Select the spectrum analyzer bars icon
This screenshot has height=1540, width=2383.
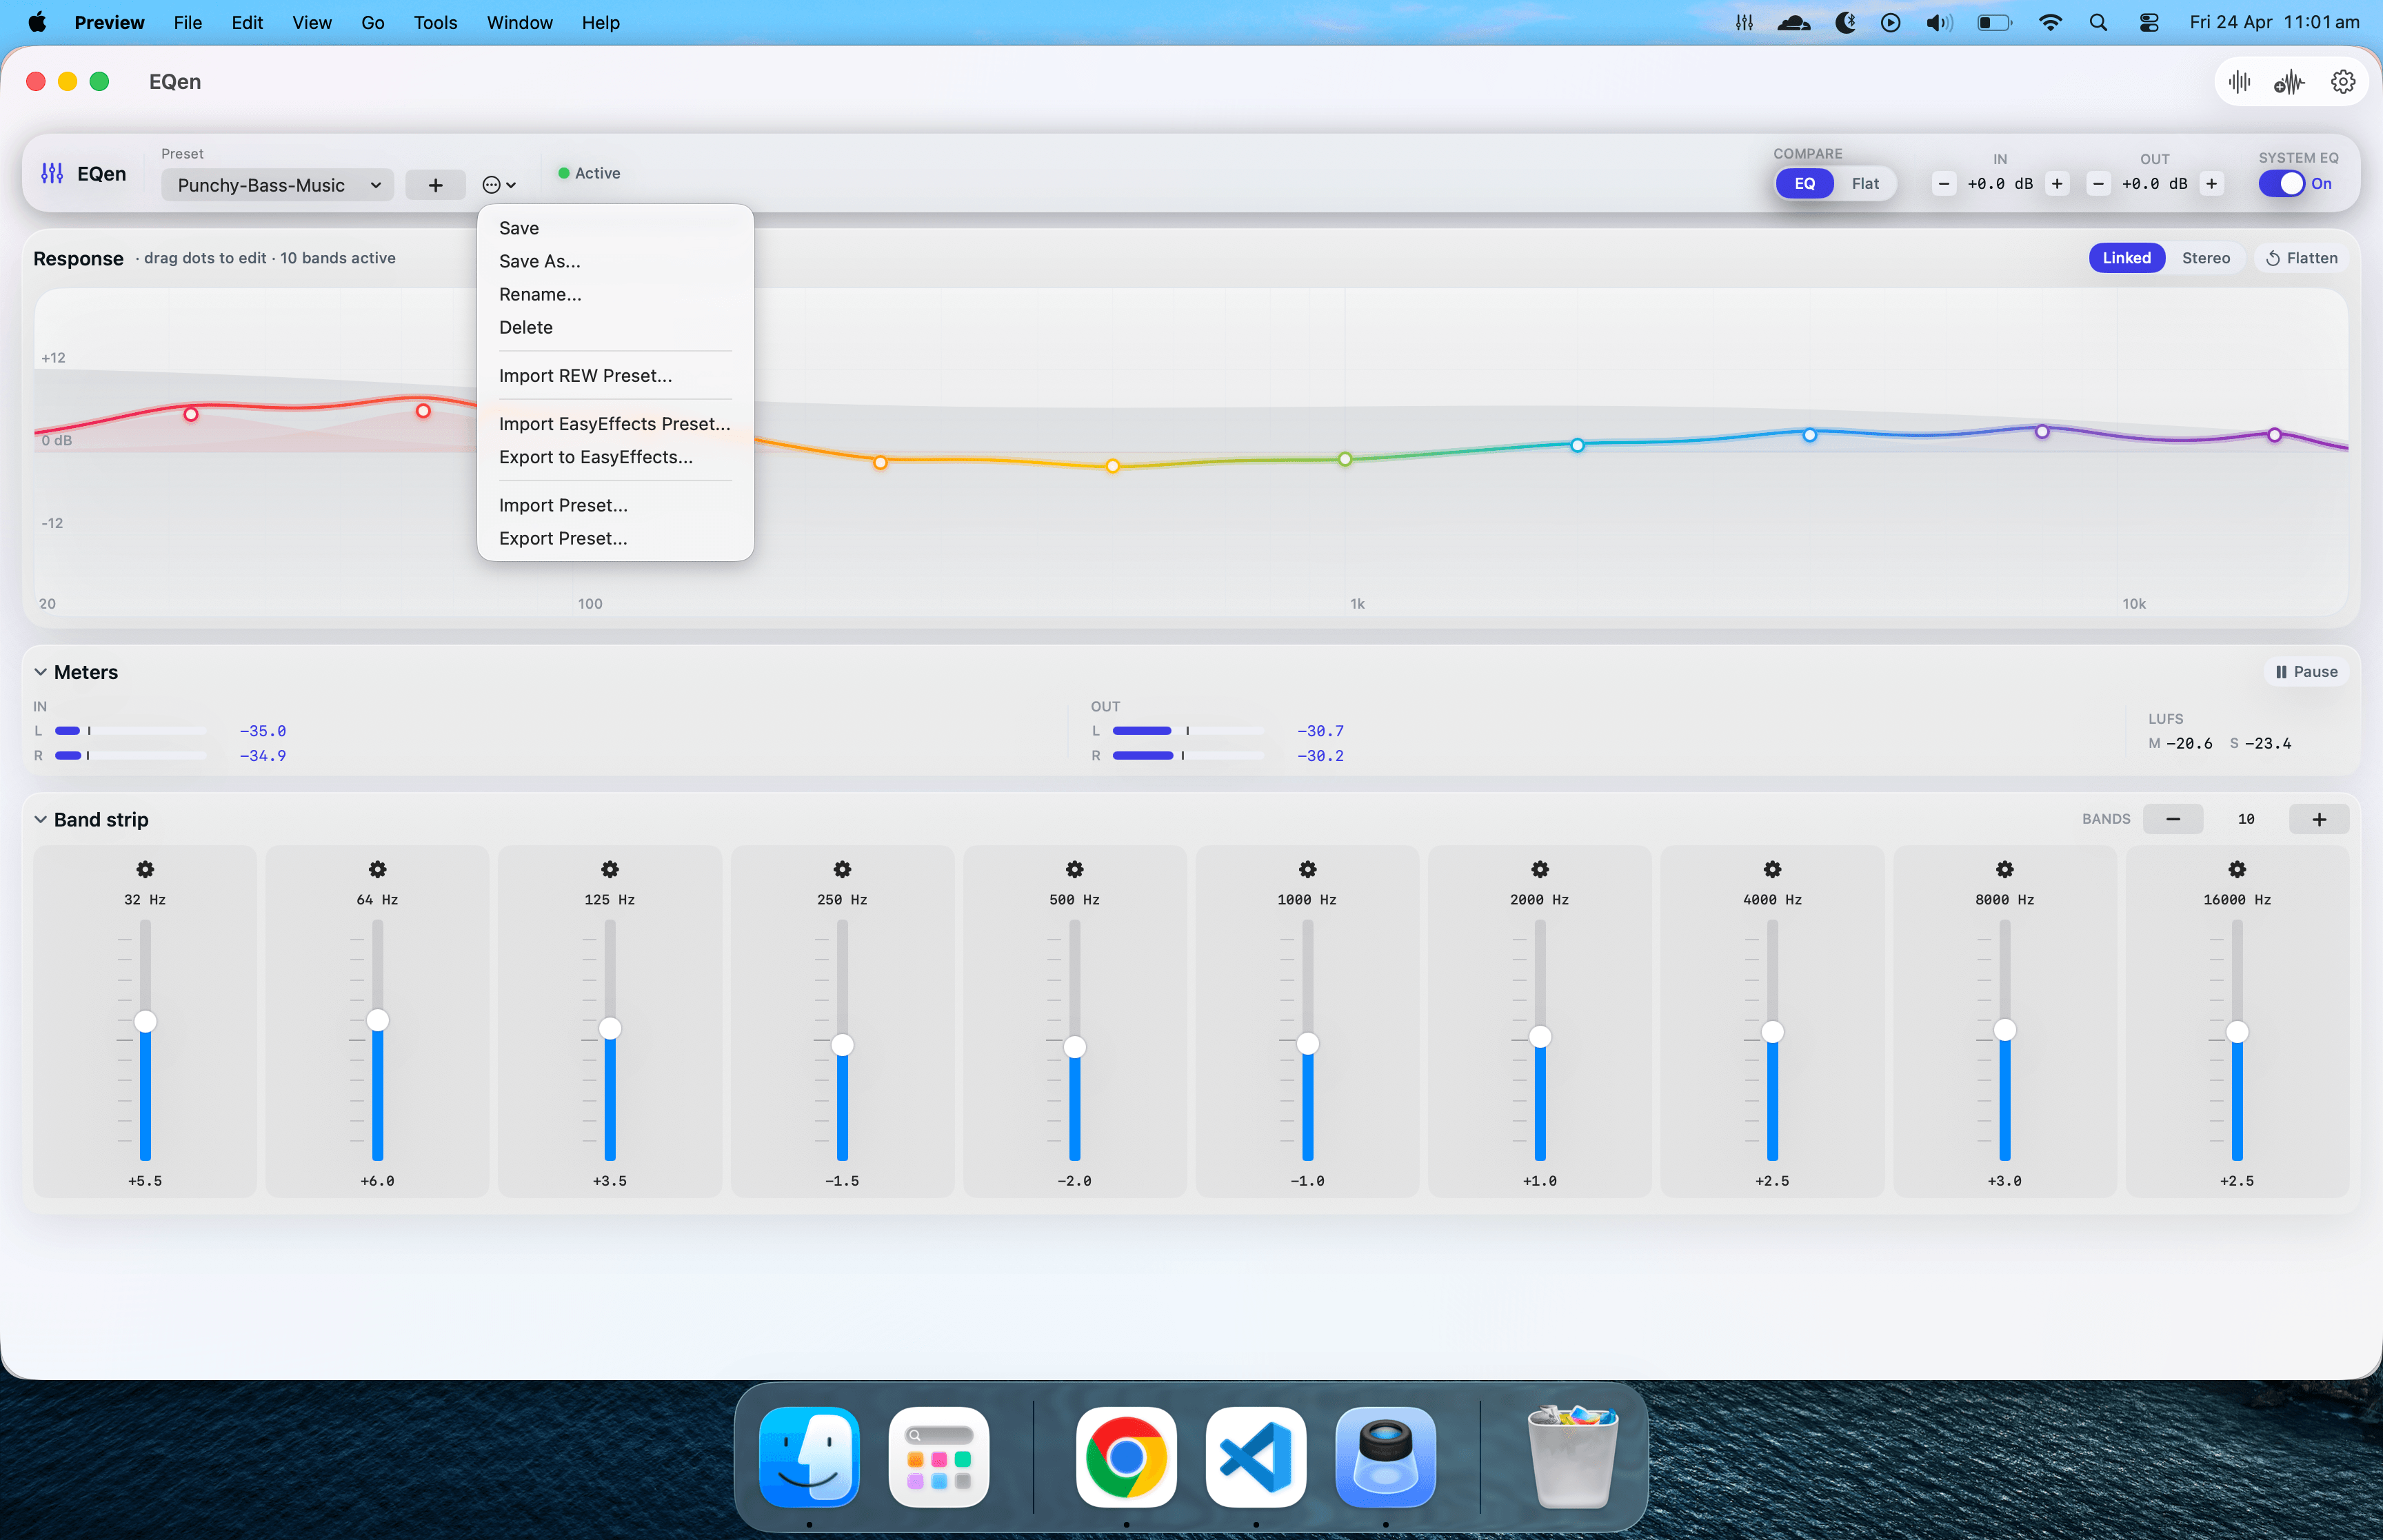tap(2238, 81)
